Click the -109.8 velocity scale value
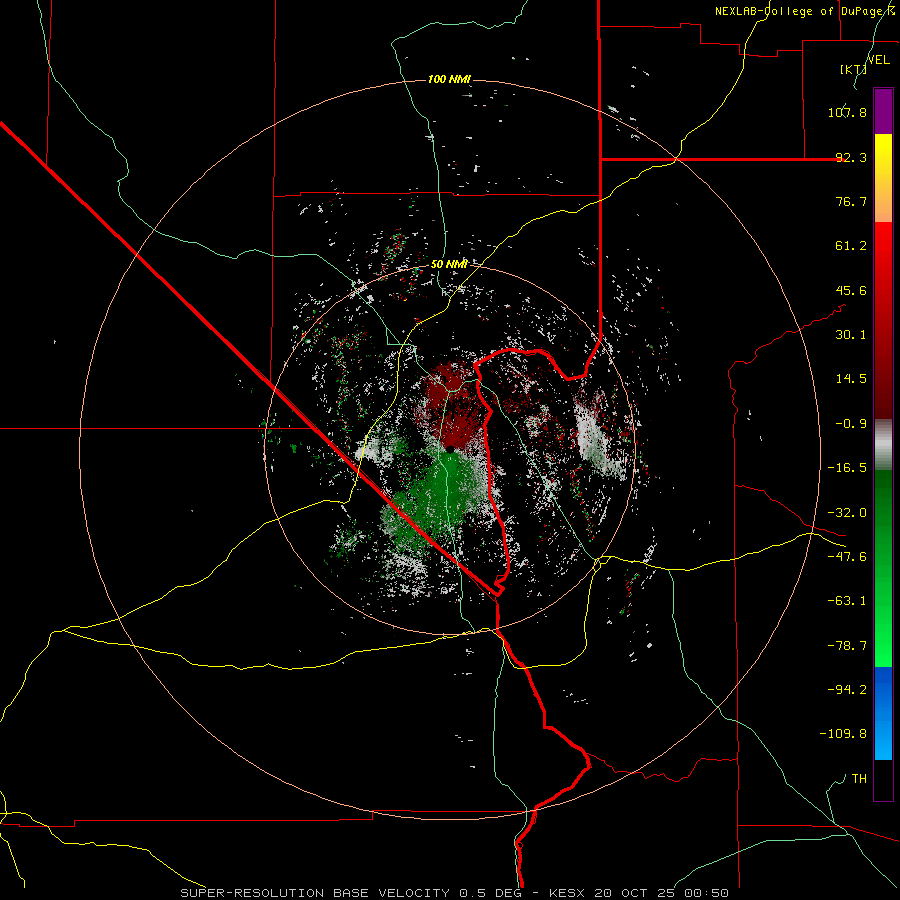This screenshot has width=900, height=900. 843,734
